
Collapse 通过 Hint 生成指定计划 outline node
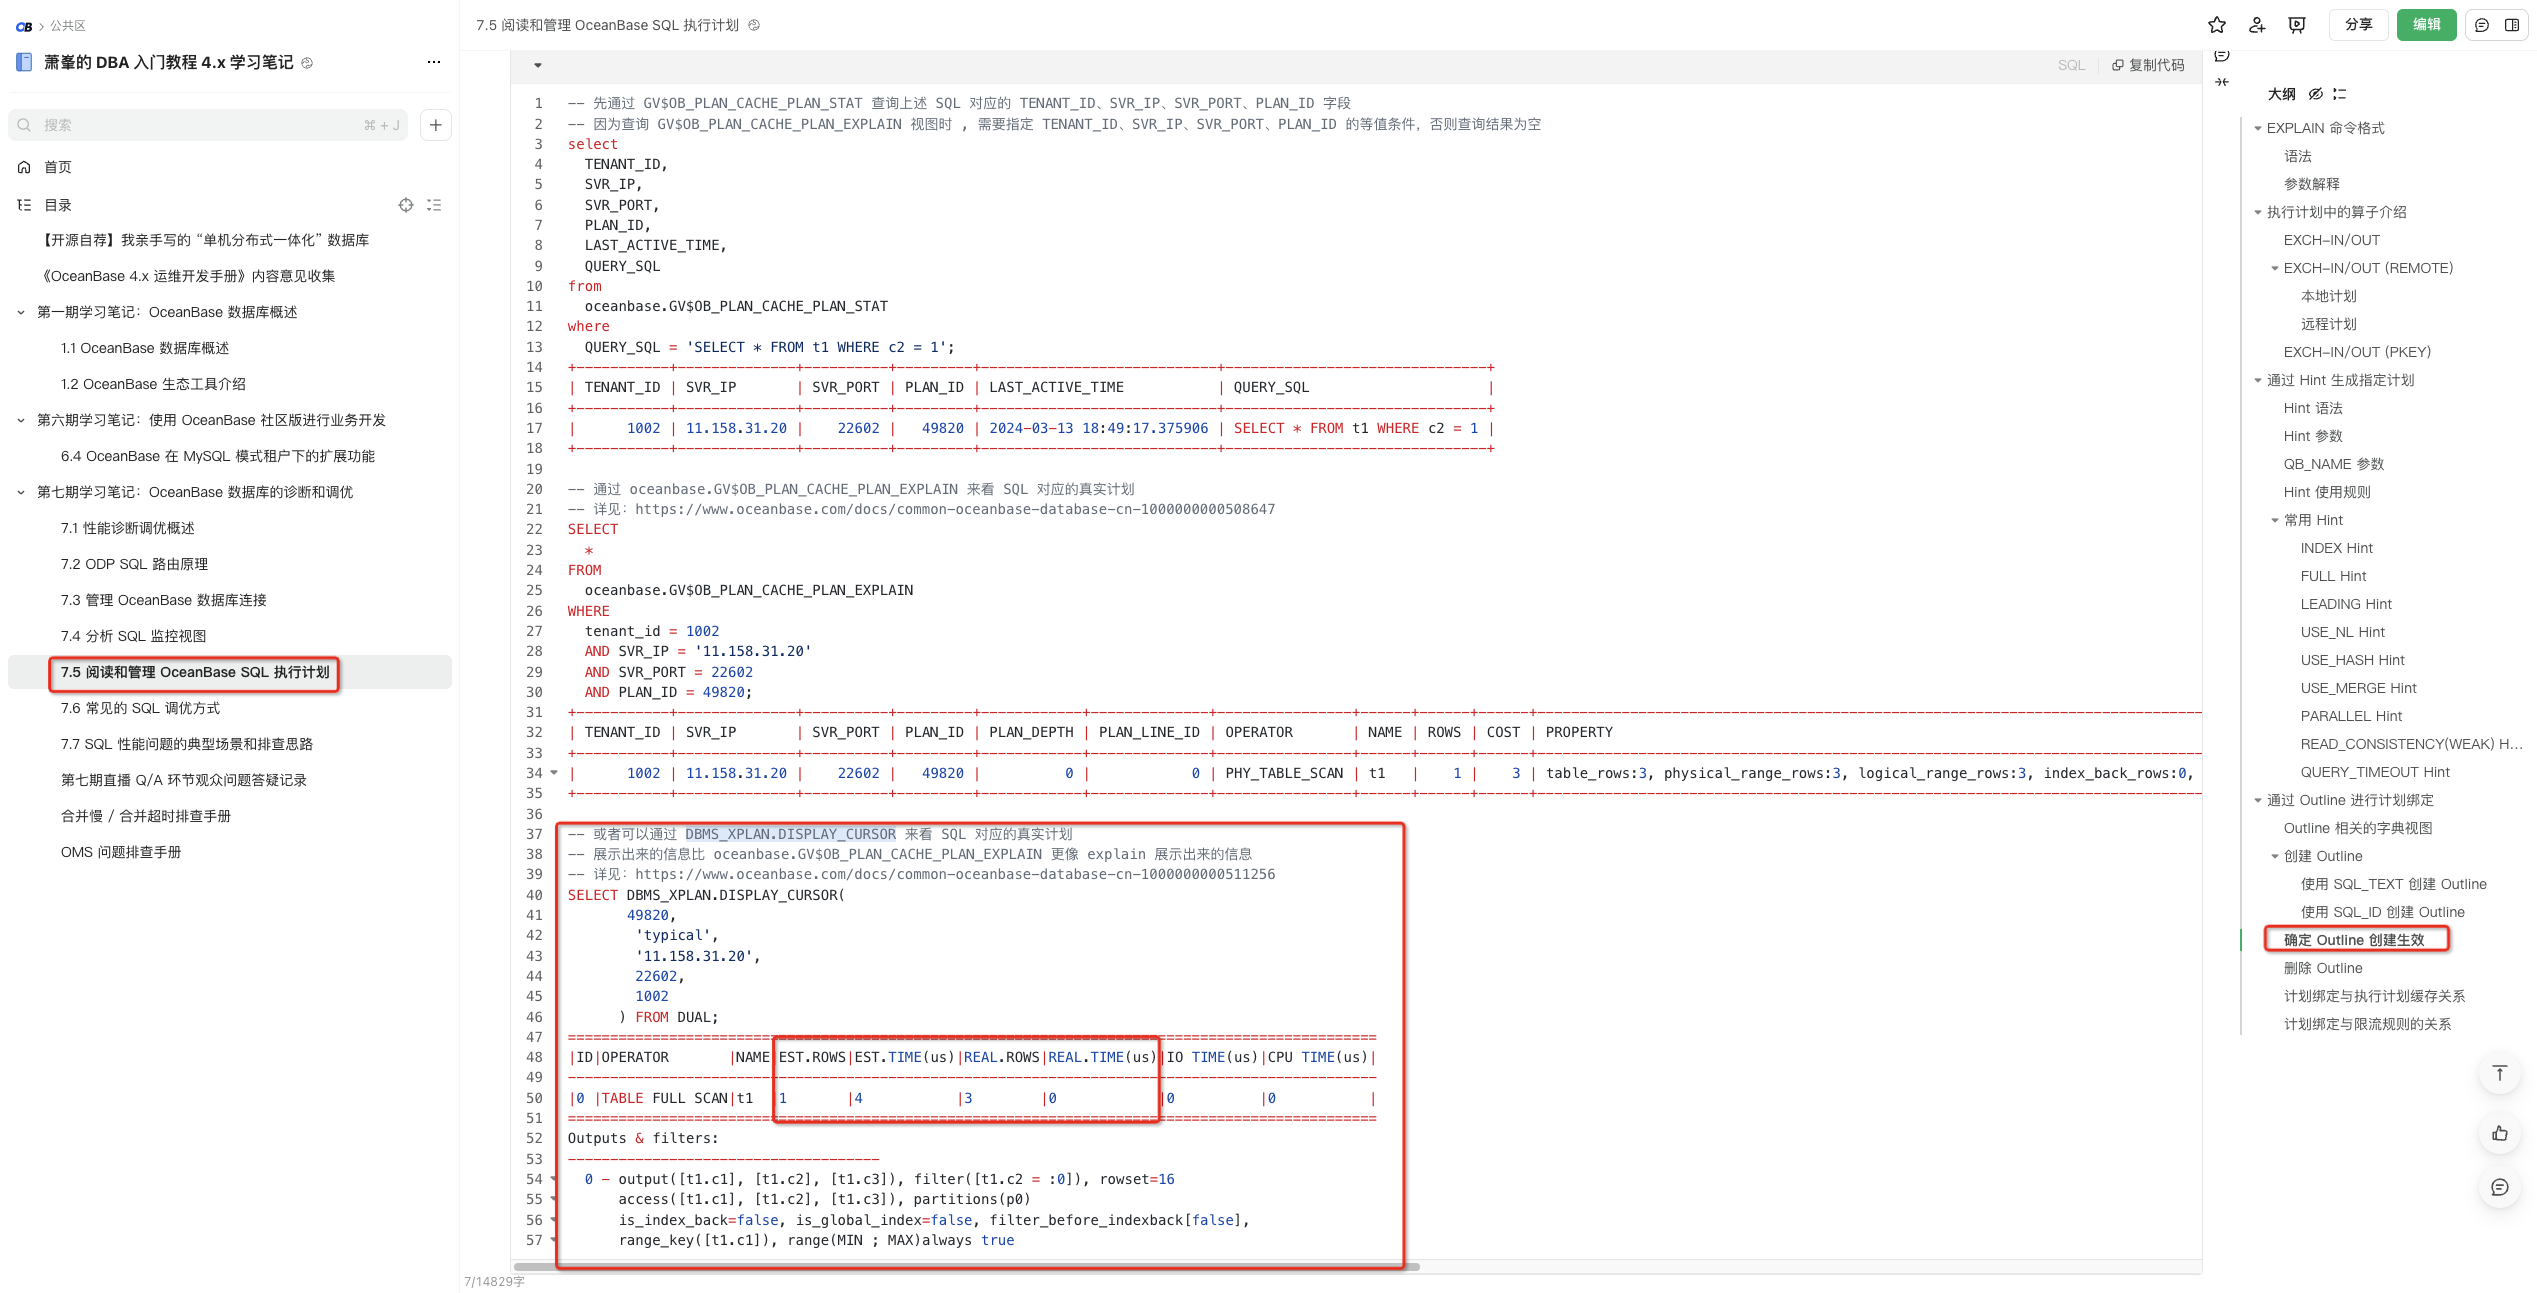(x=2258, y=380)
